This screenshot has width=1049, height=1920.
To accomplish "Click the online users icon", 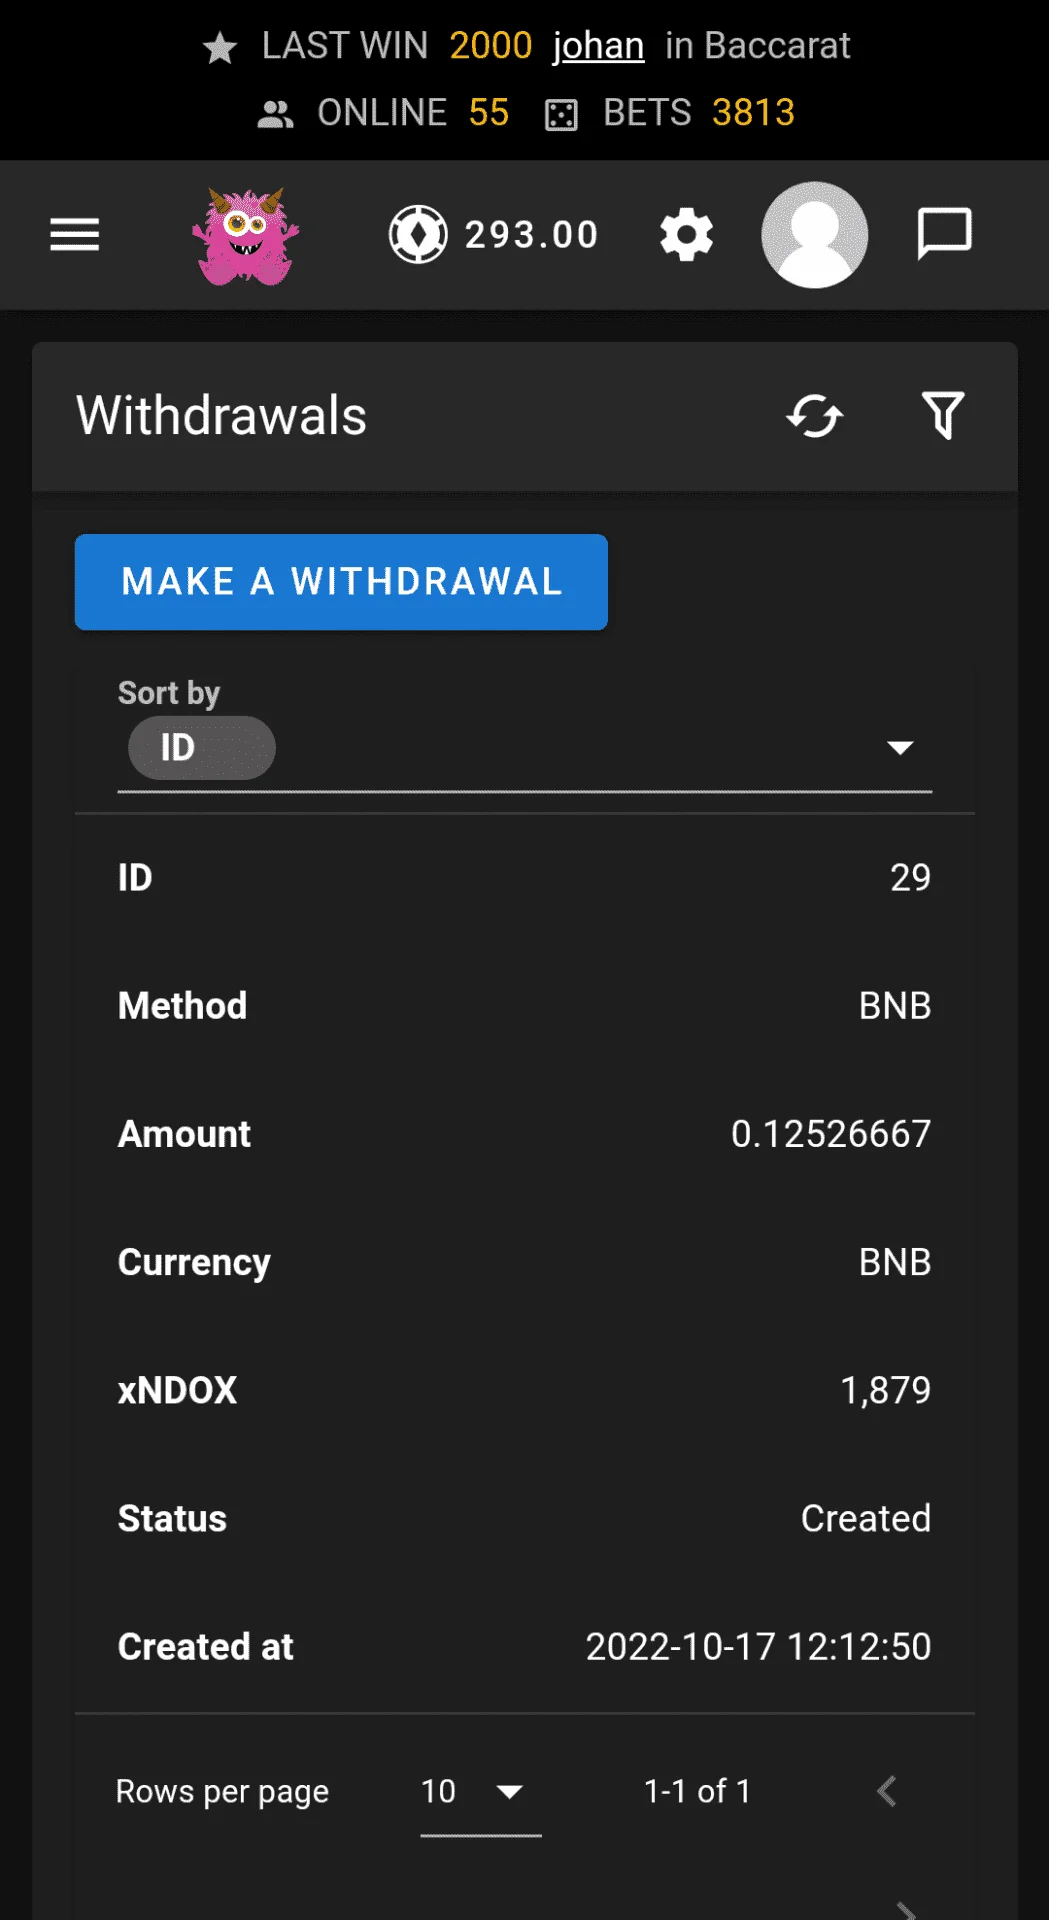I will (x=275, y=115).
